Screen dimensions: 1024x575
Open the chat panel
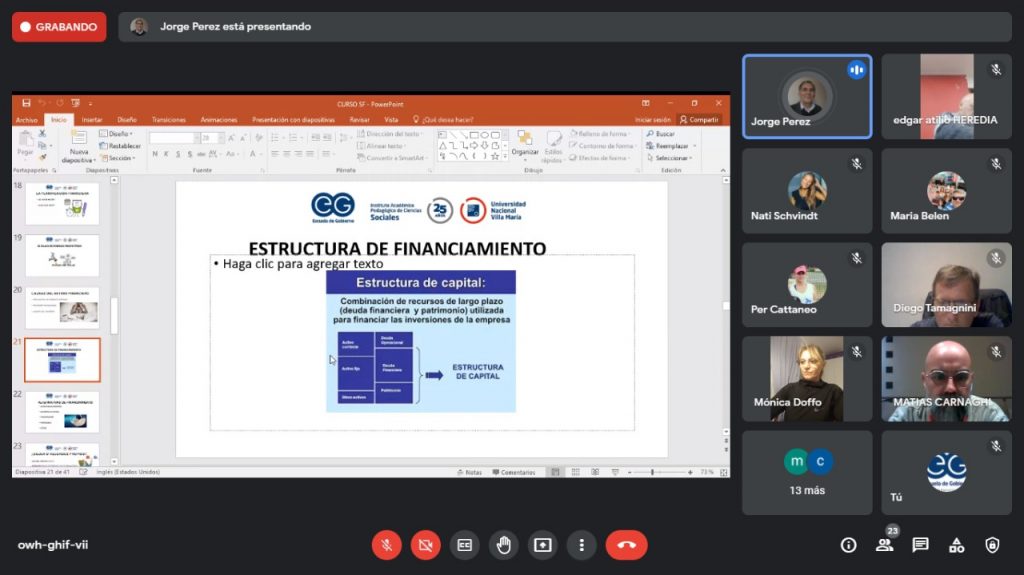920,545
